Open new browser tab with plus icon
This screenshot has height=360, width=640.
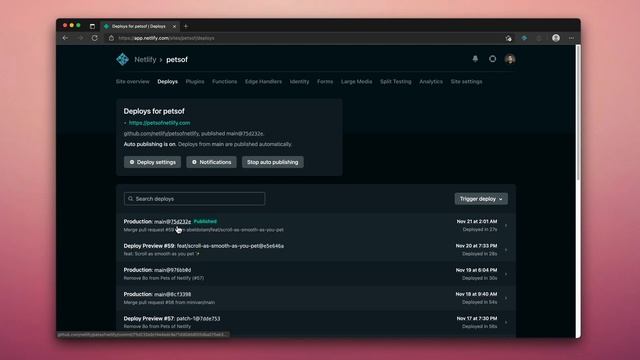click(186, 26)
